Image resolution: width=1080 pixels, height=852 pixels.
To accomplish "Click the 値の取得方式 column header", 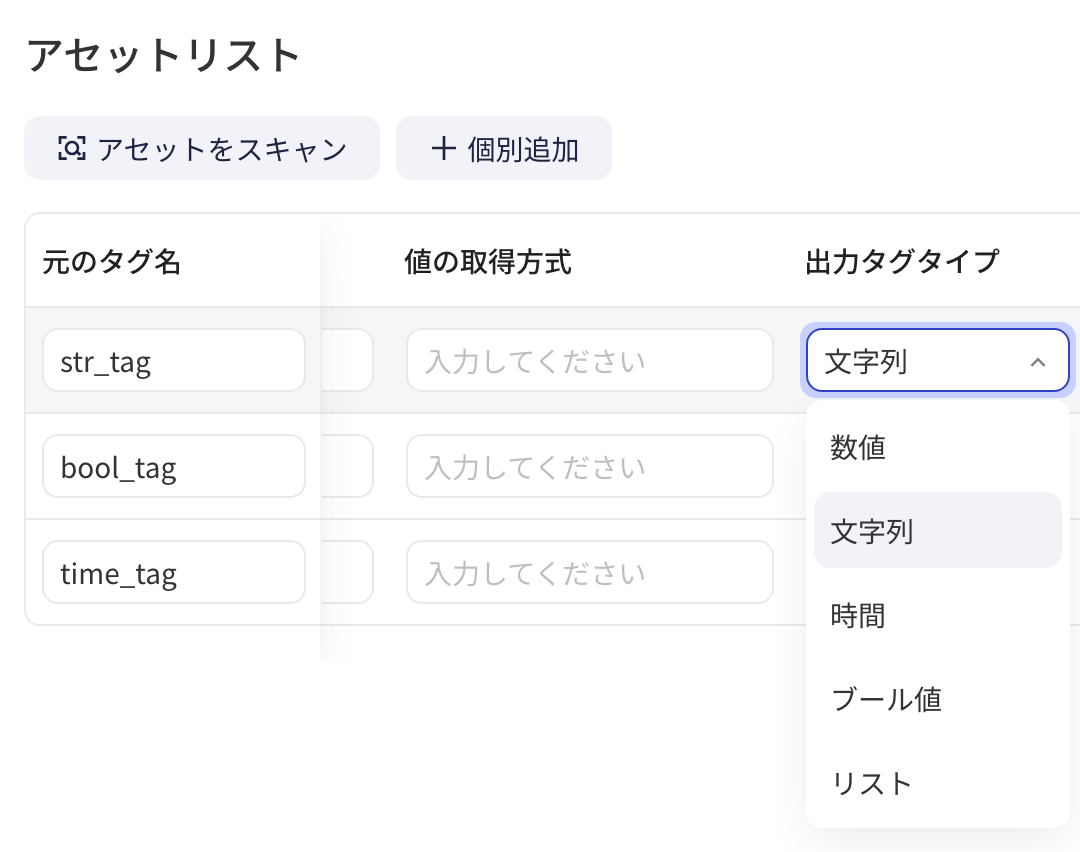I will click(x=488, y=262).
